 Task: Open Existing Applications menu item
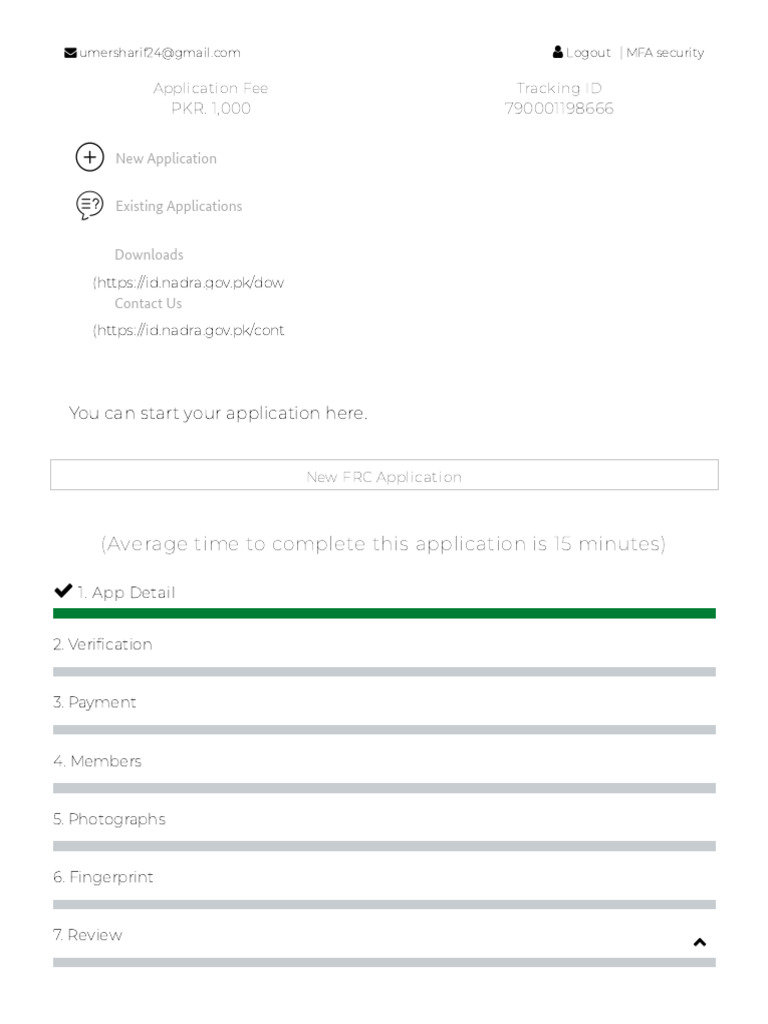pyautogui.click(x=179, y=207)
